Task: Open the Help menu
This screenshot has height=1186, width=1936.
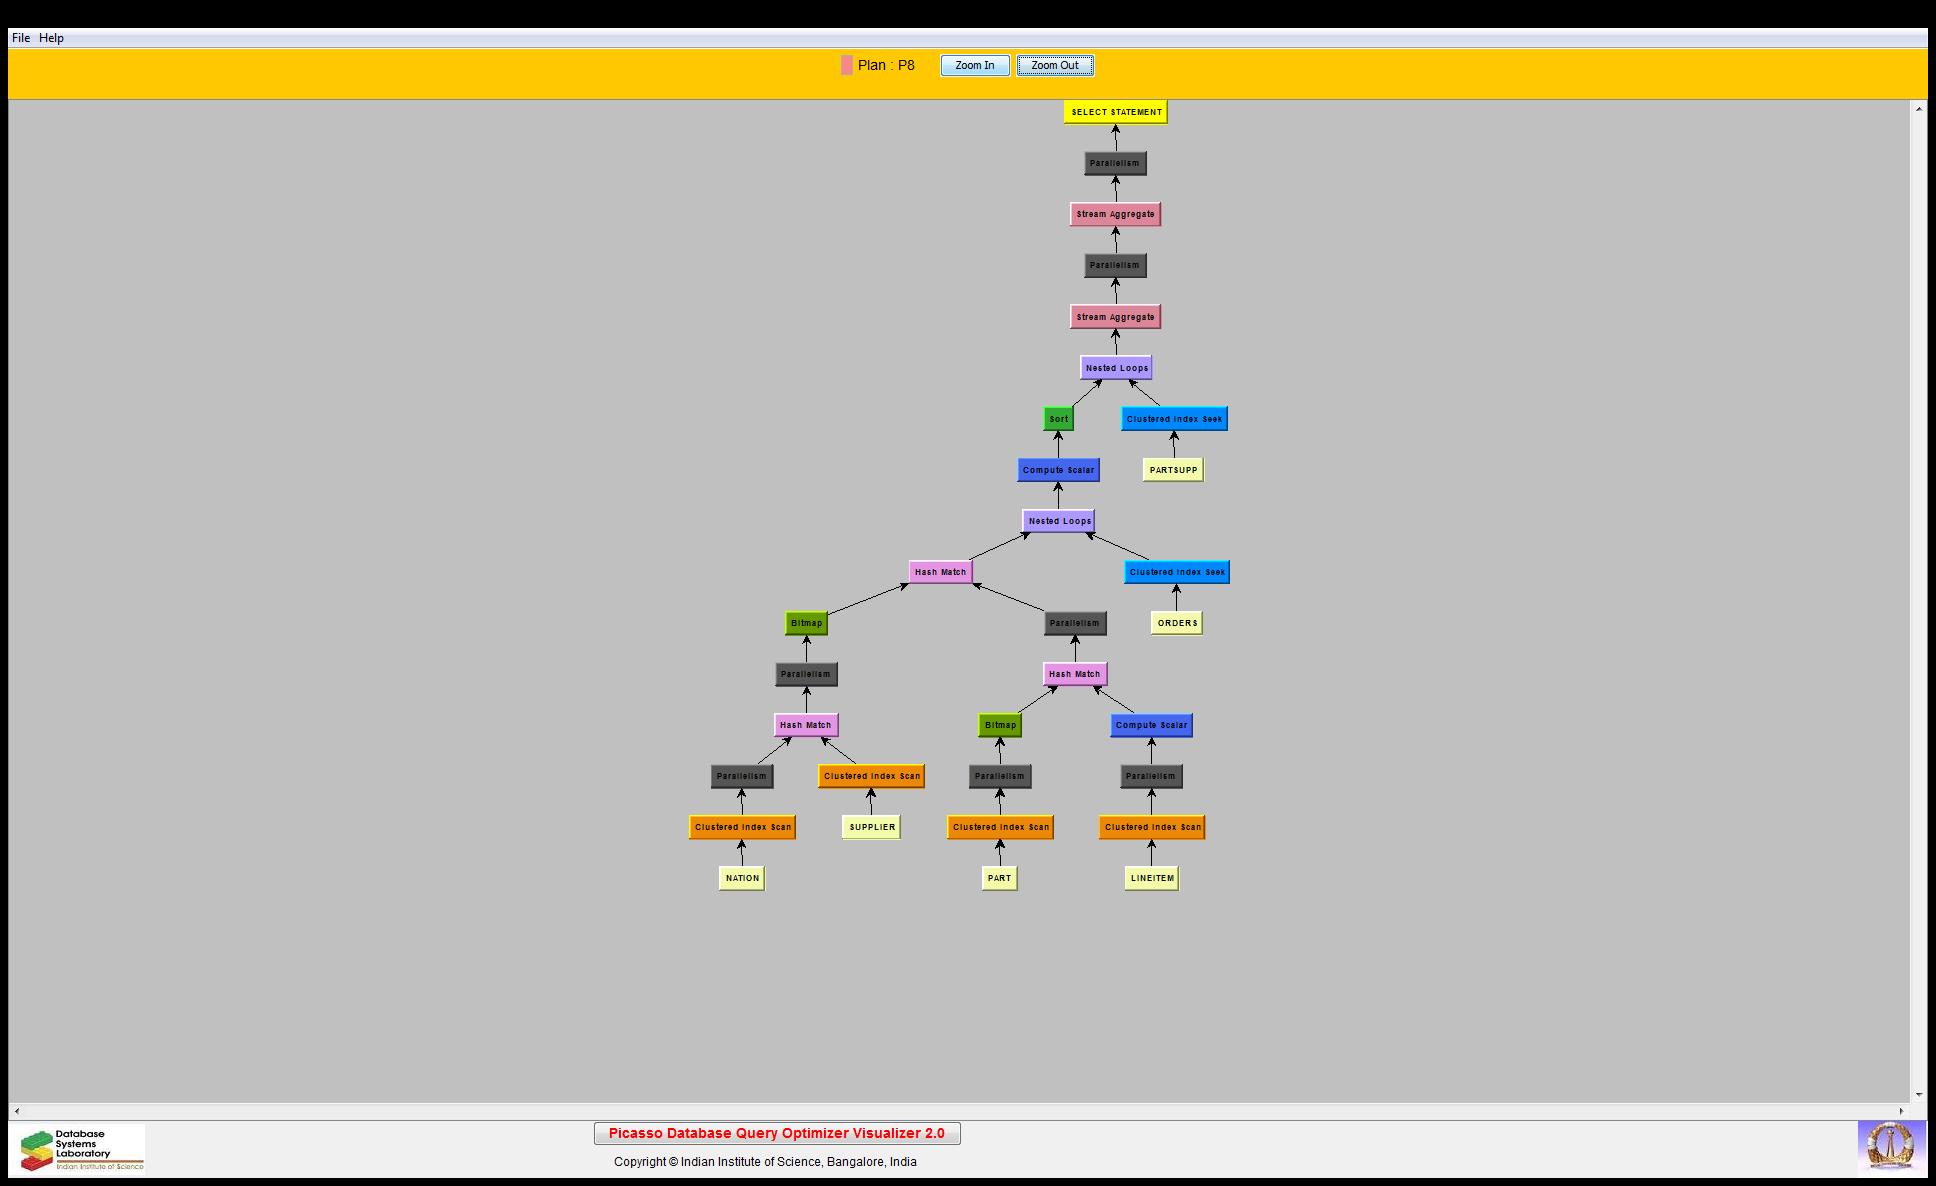Action: click(x=51, y=38)
